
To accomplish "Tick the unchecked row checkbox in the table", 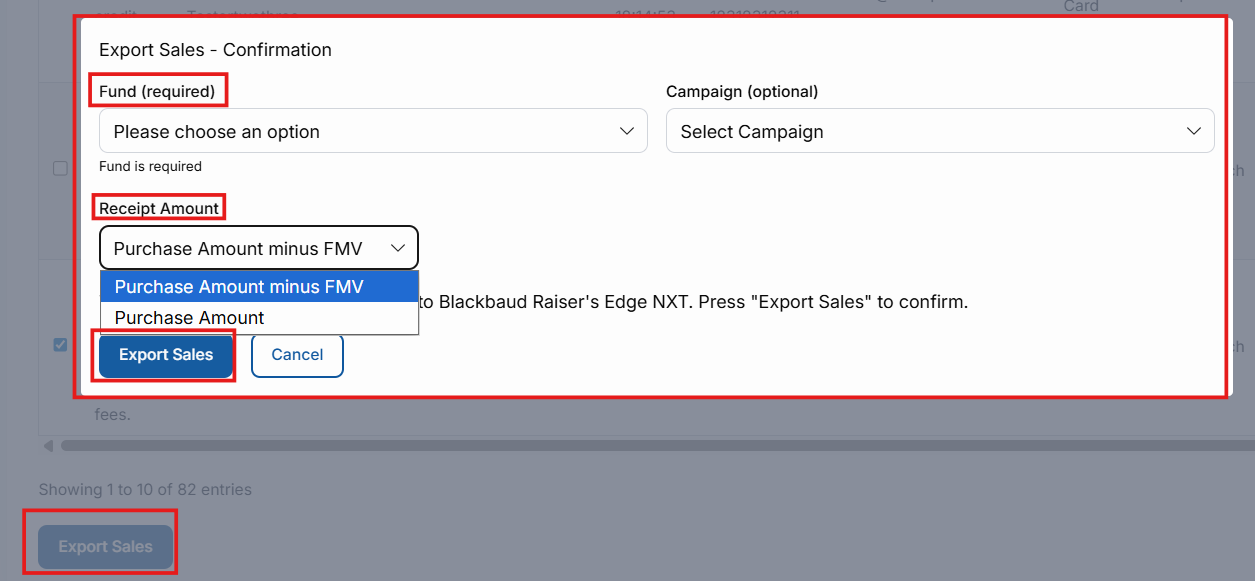I will click(x=60, y=168).
